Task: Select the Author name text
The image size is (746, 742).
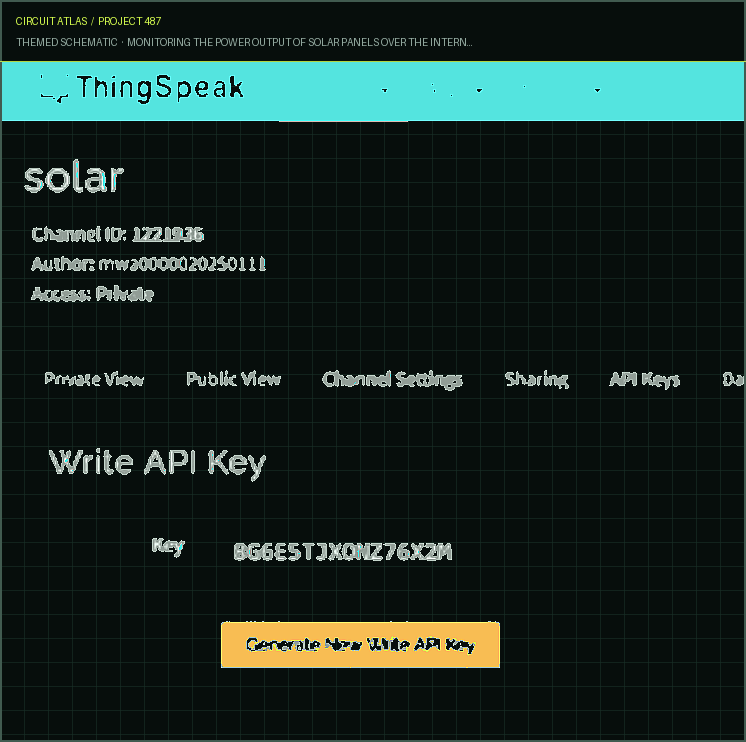Action: pyautogui.click(x=182, y=264)
